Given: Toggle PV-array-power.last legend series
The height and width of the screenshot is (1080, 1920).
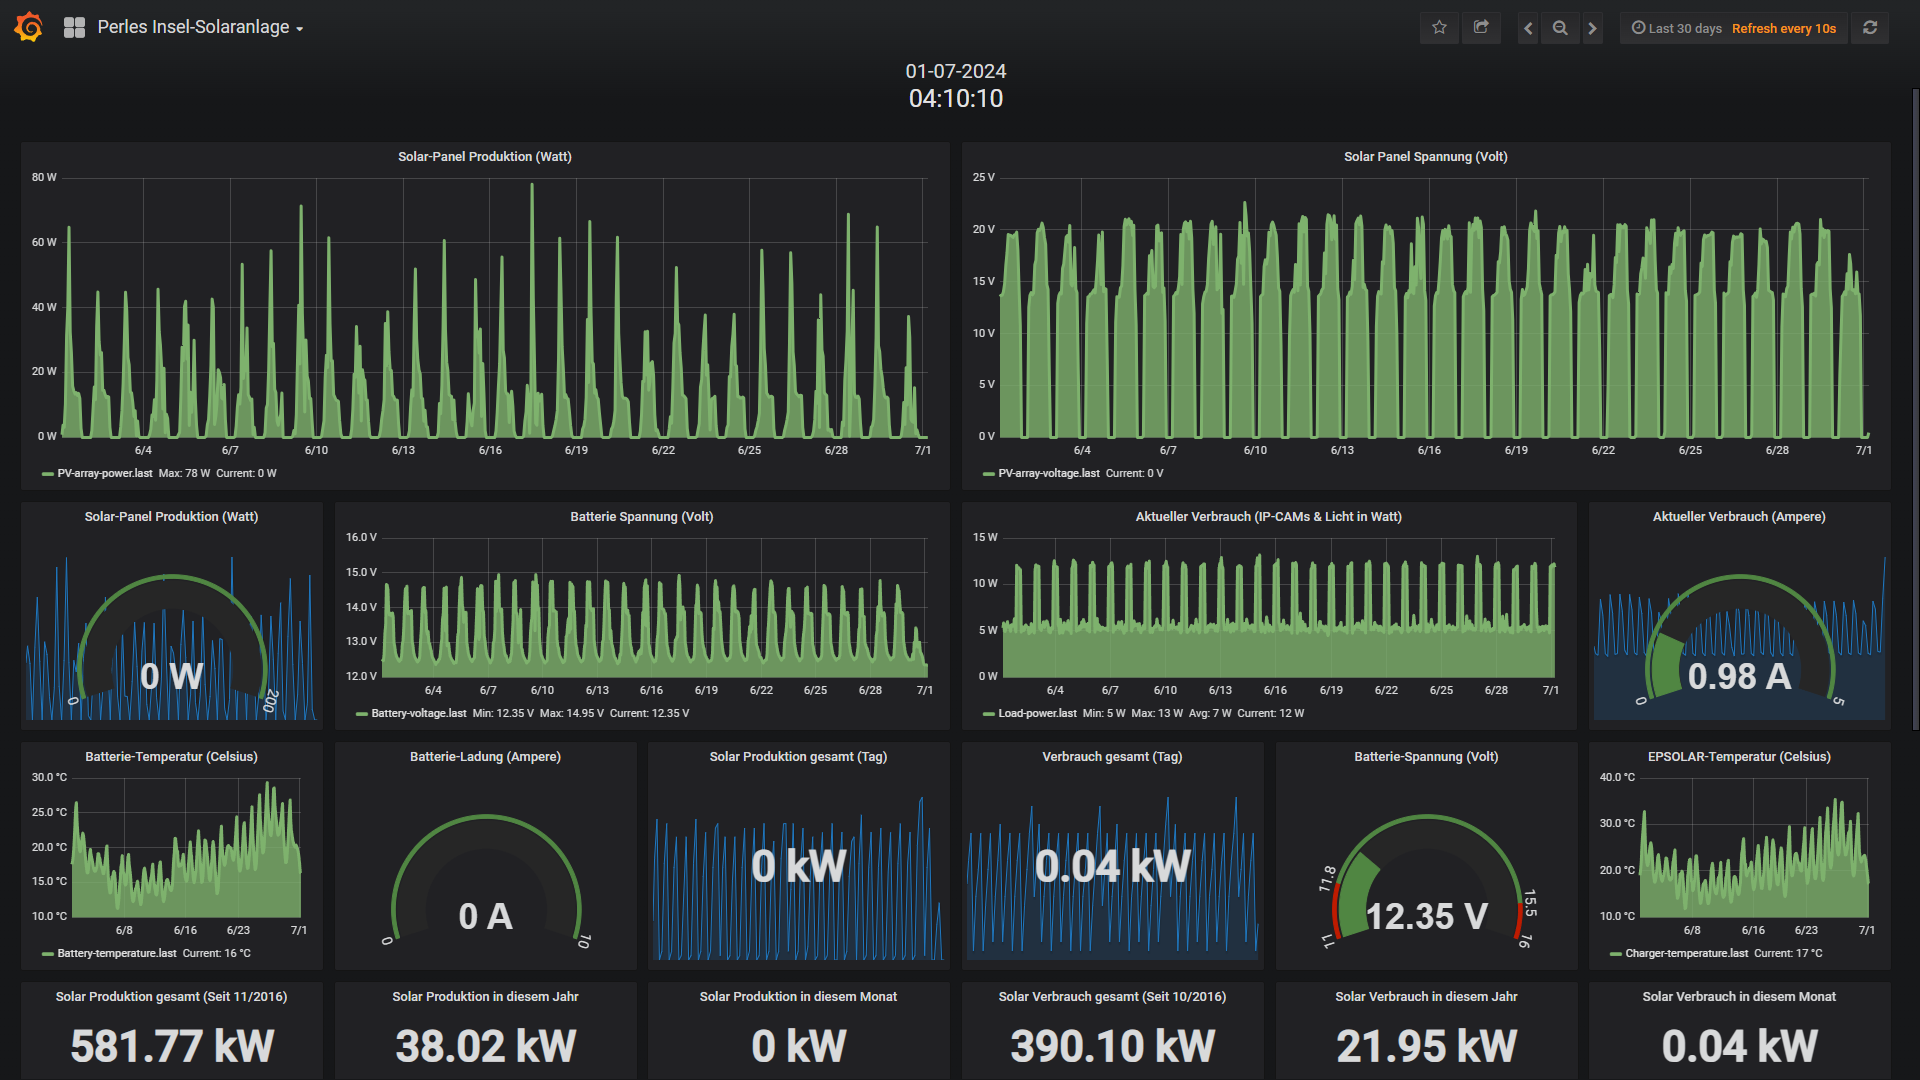Looking at the screenshot, I should 105,474.
